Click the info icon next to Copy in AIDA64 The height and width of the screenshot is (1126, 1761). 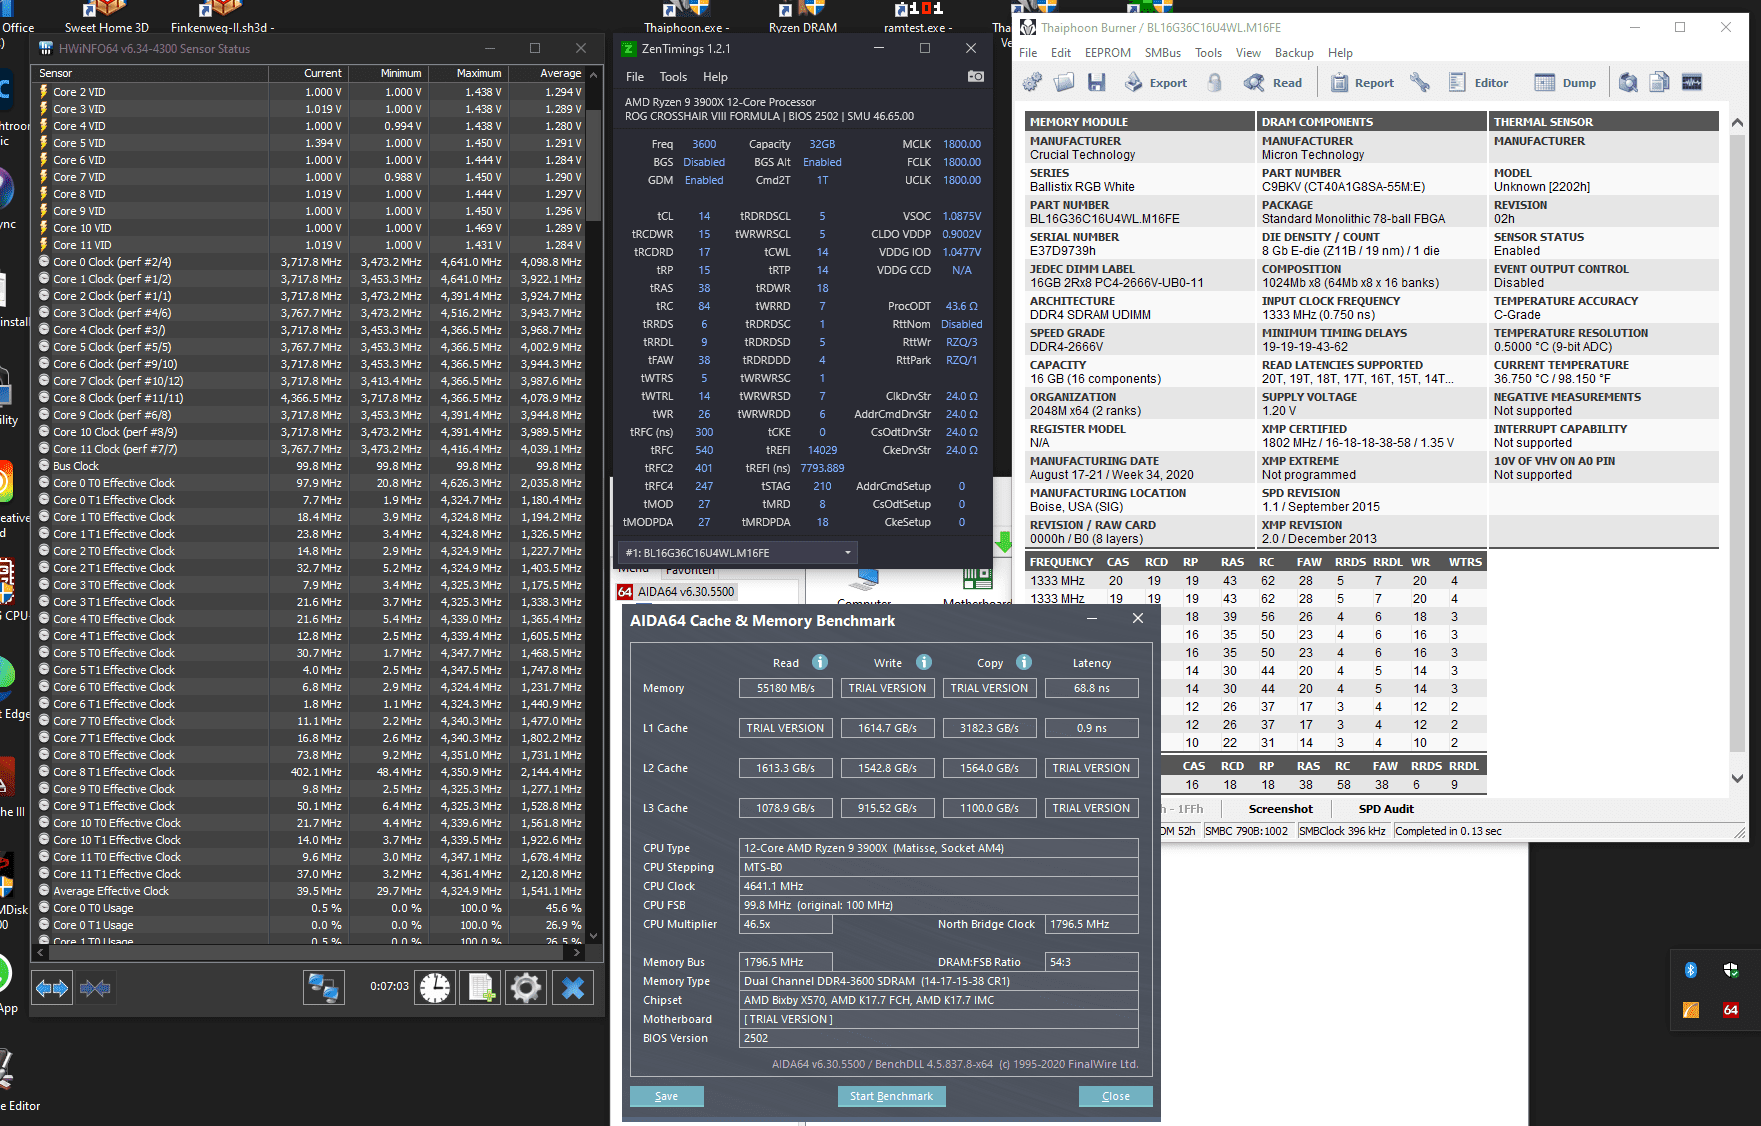click(1024, 662)
